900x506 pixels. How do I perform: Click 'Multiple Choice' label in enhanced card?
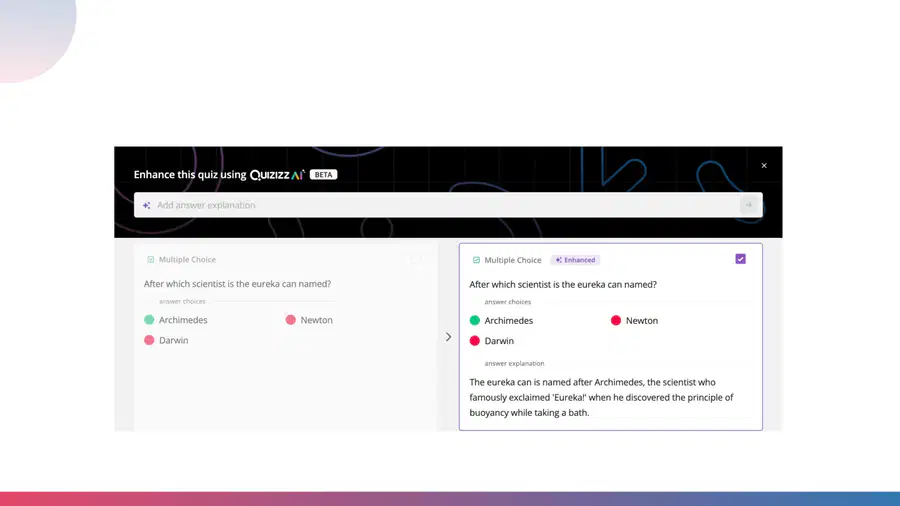point(513,260)
